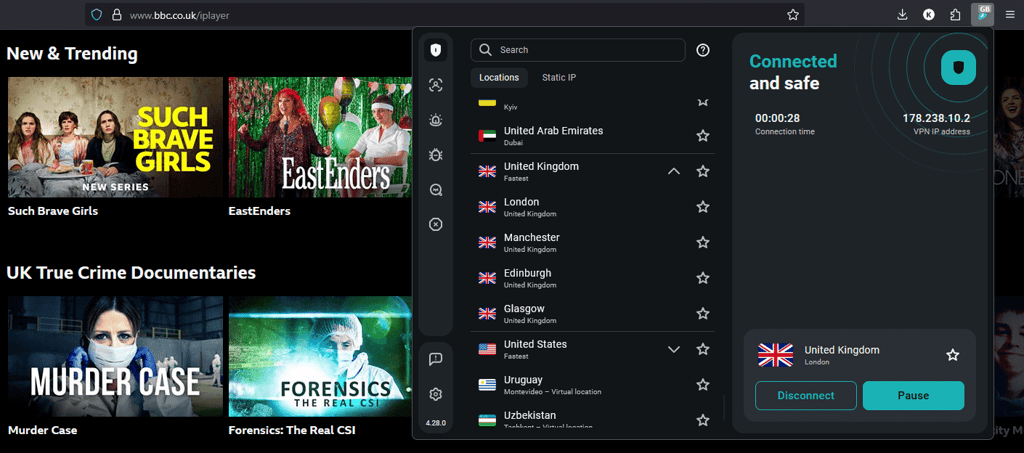Favorite the United Kingdom Fastest star

click(703, 171)
